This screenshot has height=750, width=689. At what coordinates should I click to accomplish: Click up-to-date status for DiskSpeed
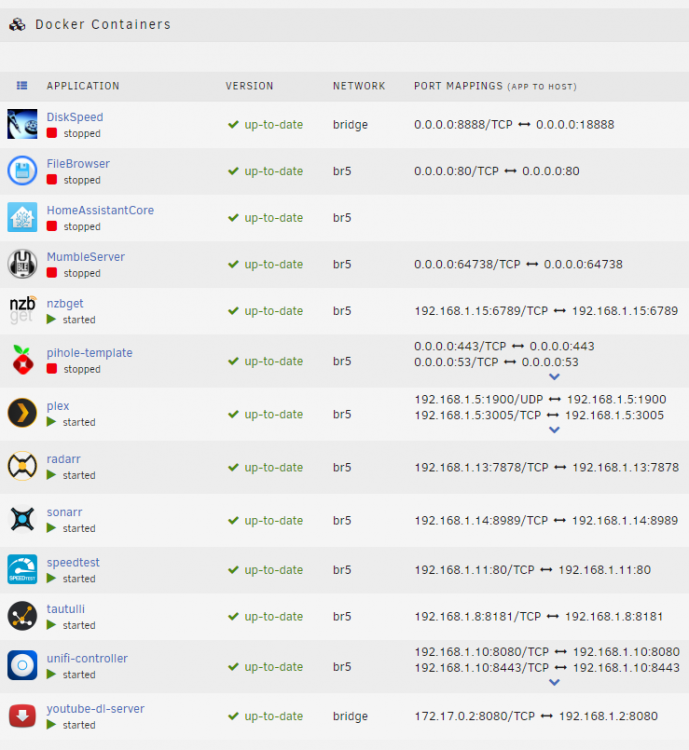pos(266,125)
